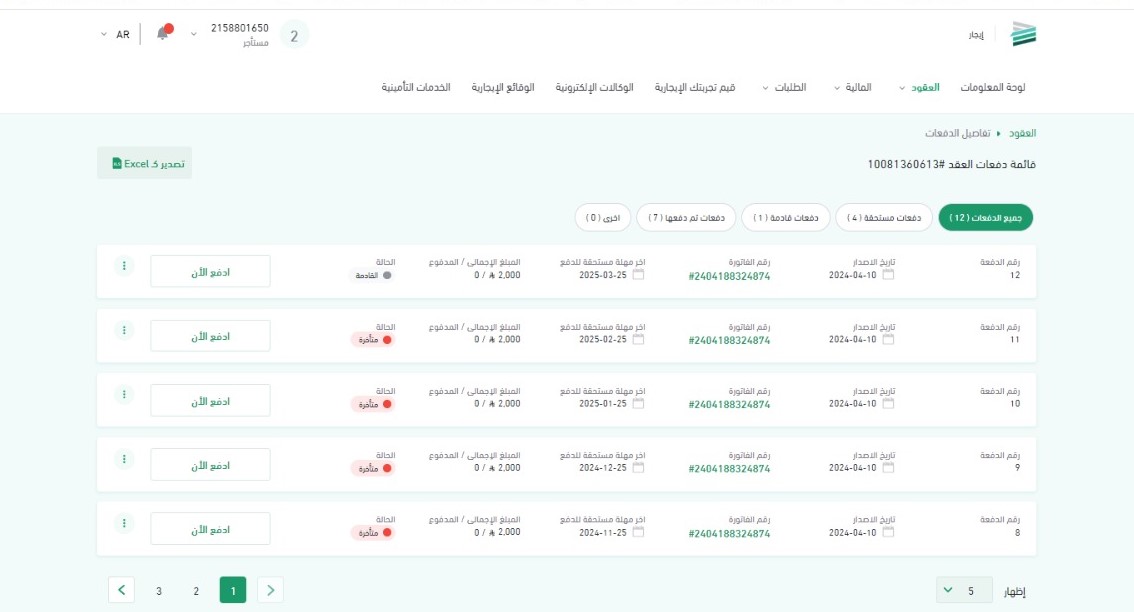Click العقود breadcrumb link
Image resolution: width=1134 pixels, height=612 pixels.
tap(1022, 133)
